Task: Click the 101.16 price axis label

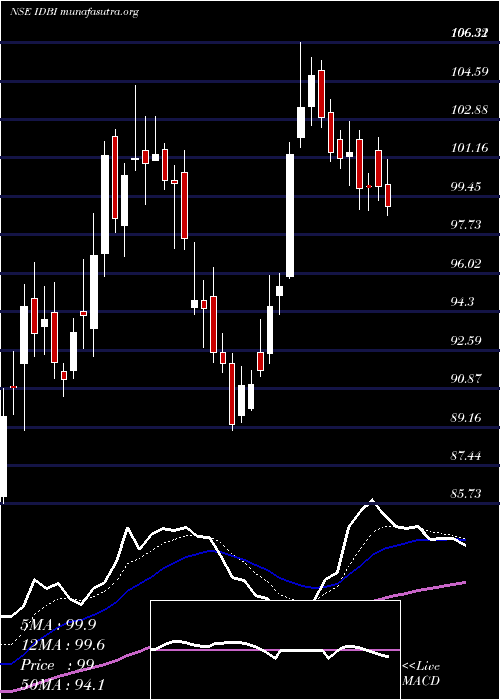Action: click(469, 148)
